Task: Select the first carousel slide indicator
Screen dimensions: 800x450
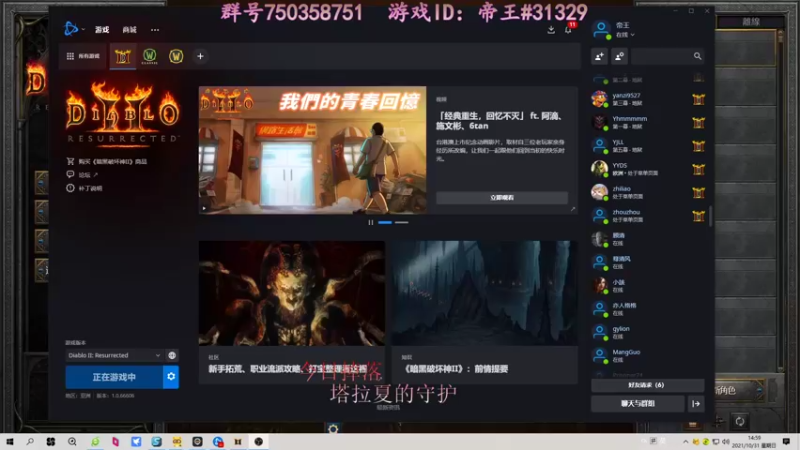Action: [385, 222]
